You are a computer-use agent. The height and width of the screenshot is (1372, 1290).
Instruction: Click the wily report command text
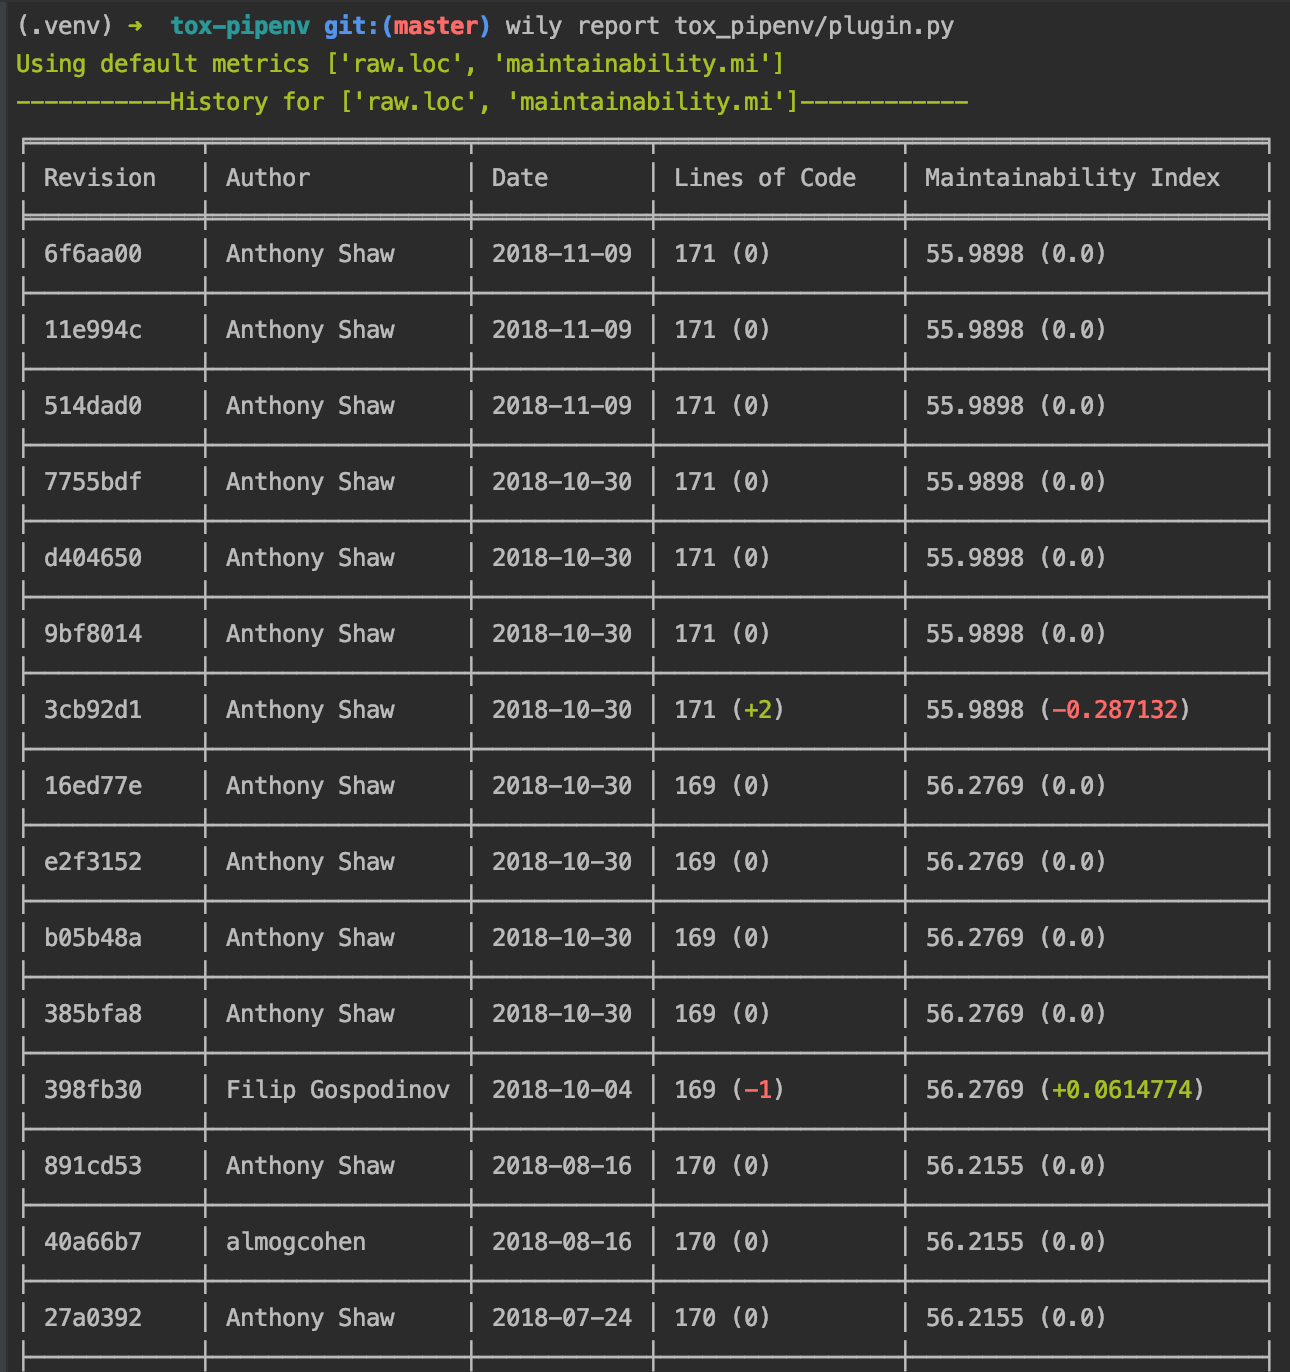(583, 26)
